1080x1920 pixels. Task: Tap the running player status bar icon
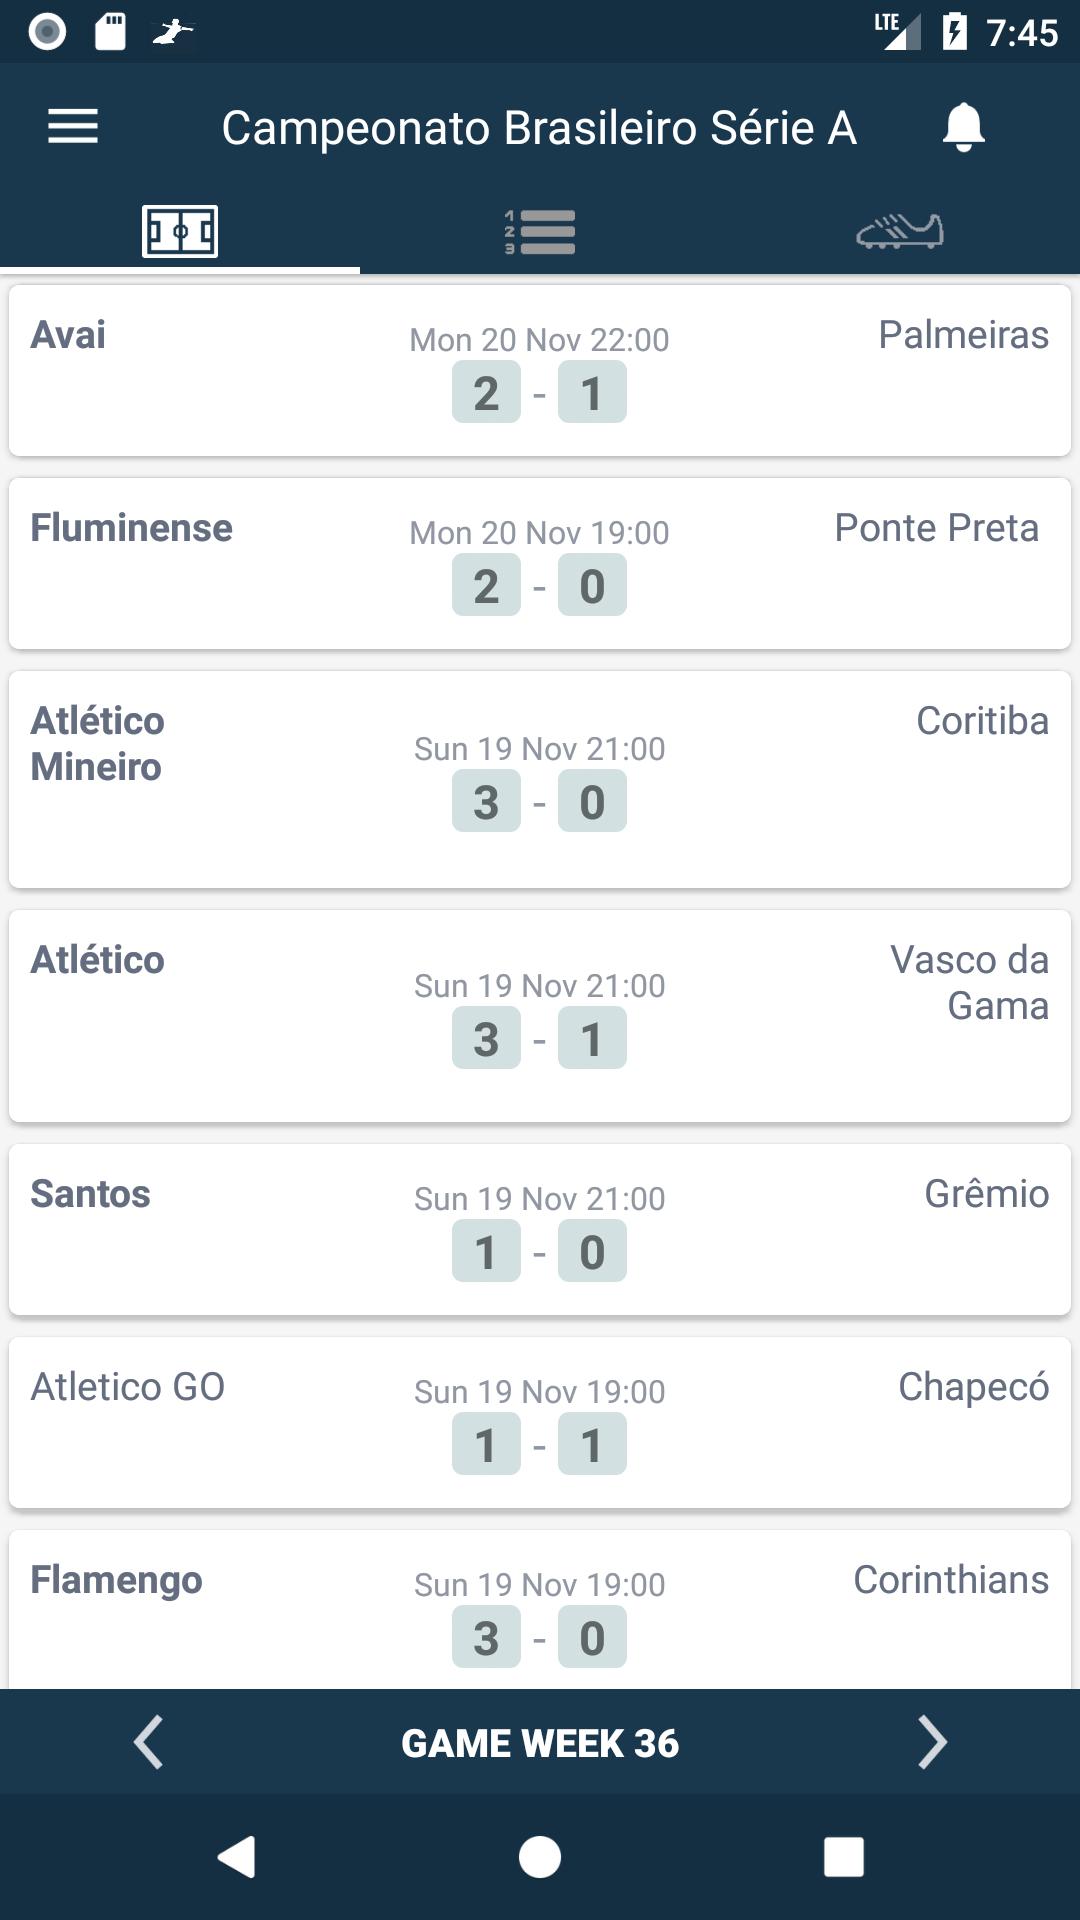[x=173, y=32]
